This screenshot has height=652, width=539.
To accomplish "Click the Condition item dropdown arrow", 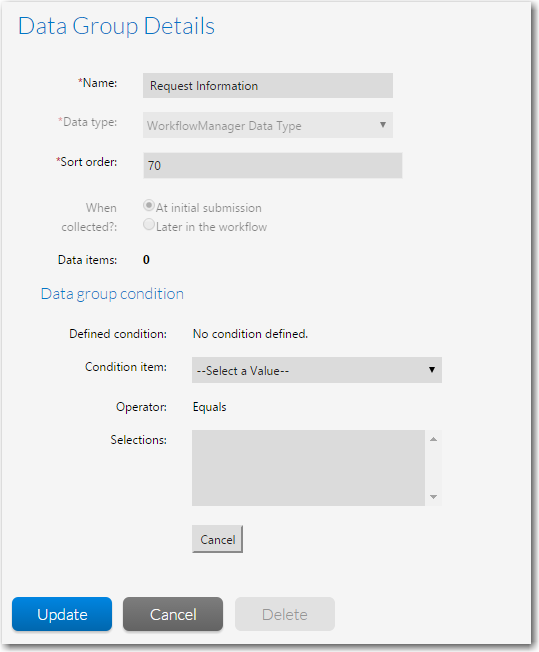I will pyautogui.click(x=432, y=370).
